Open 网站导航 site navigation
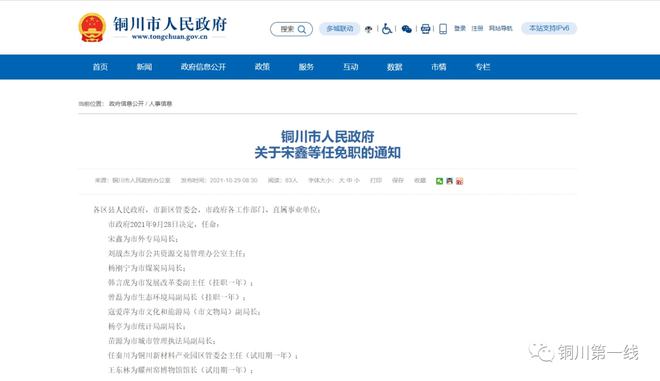Image resolution: width=660 pixels, height=381 pixels. click(x=500, y=28)
